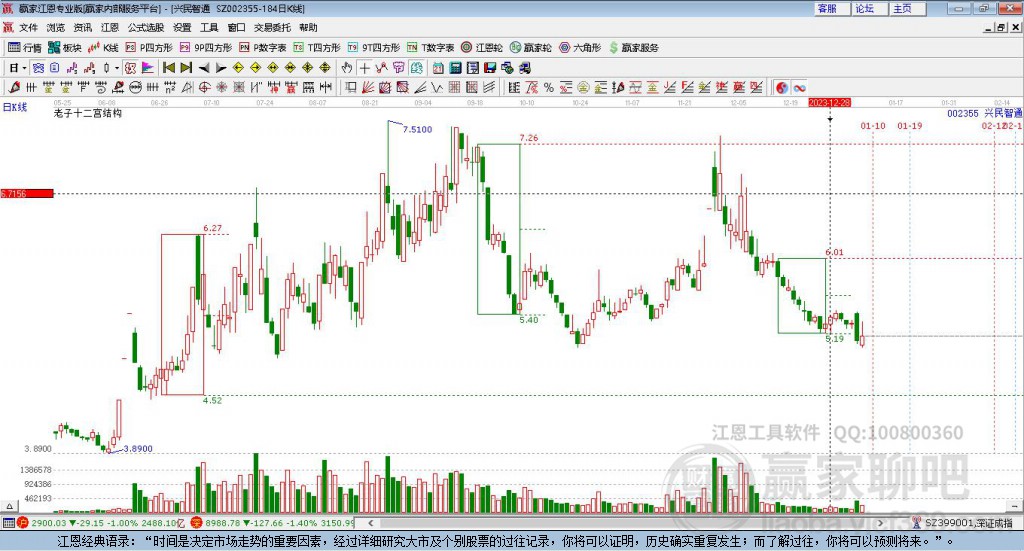Jump to the last bar icon

186,68
